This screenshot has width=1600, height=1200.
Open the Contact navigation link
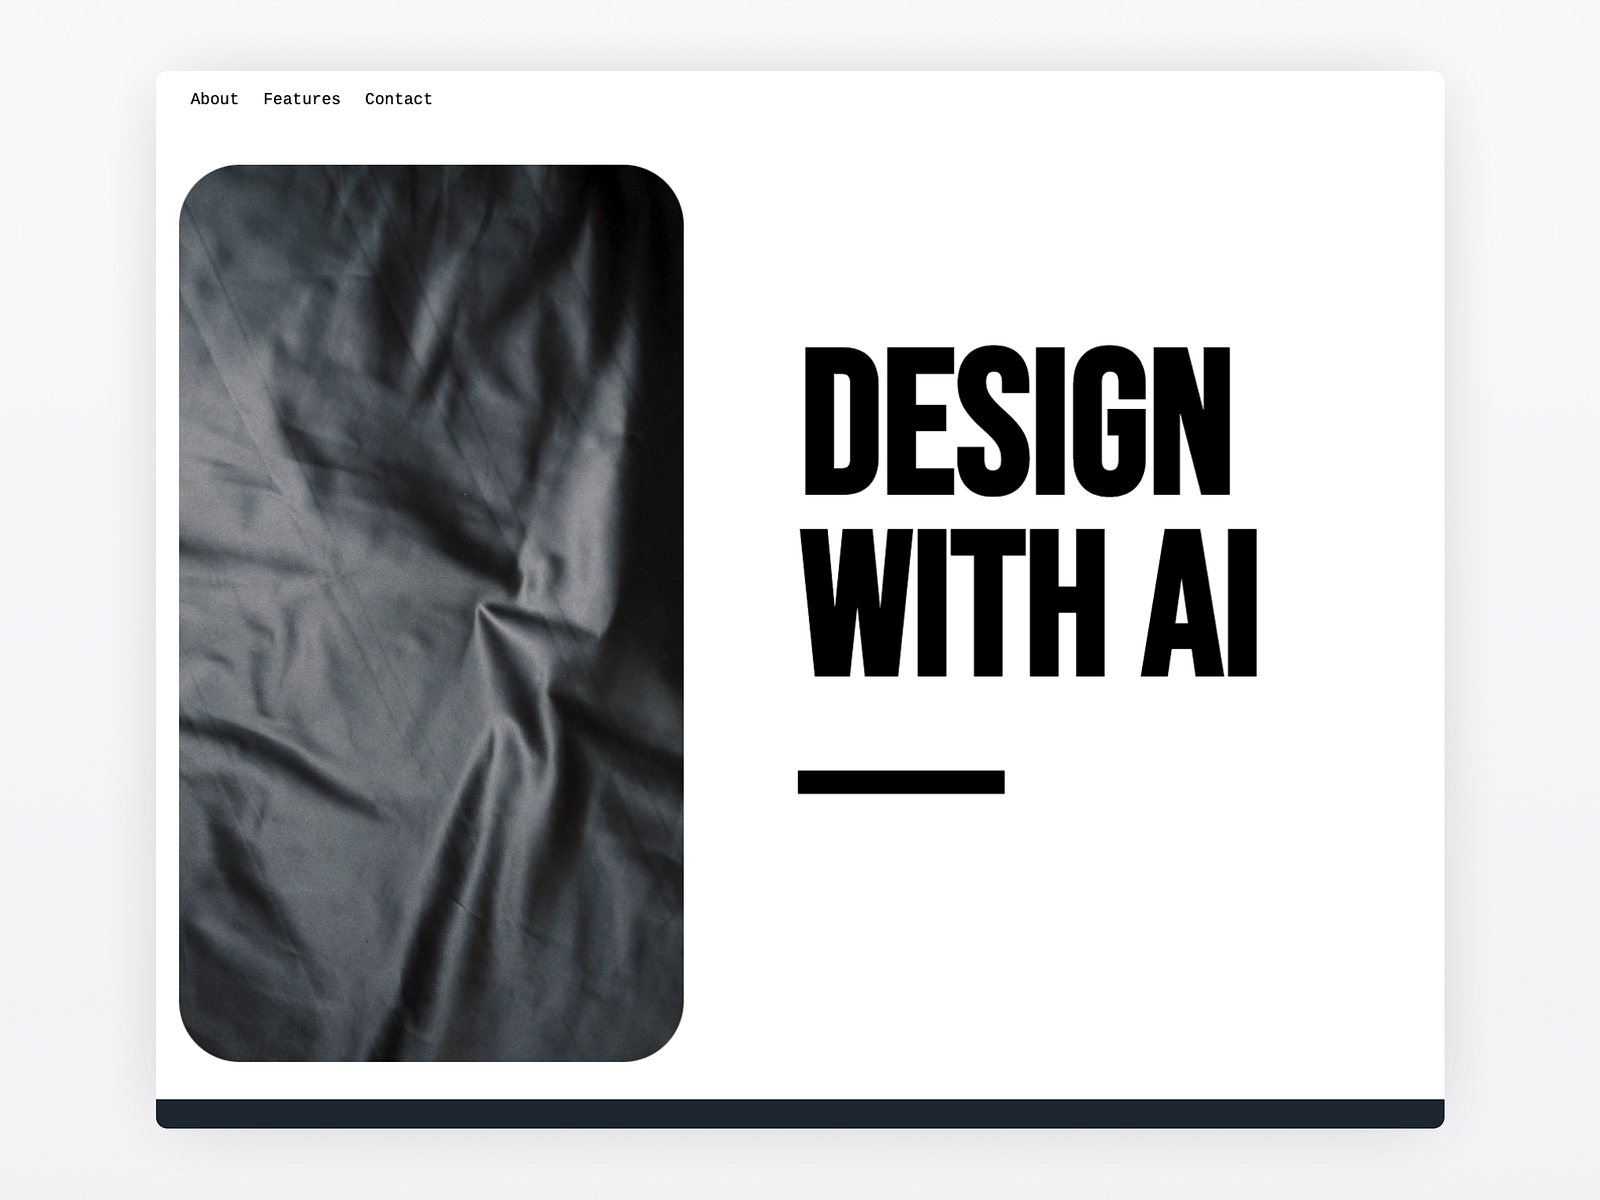pos(398,99)
